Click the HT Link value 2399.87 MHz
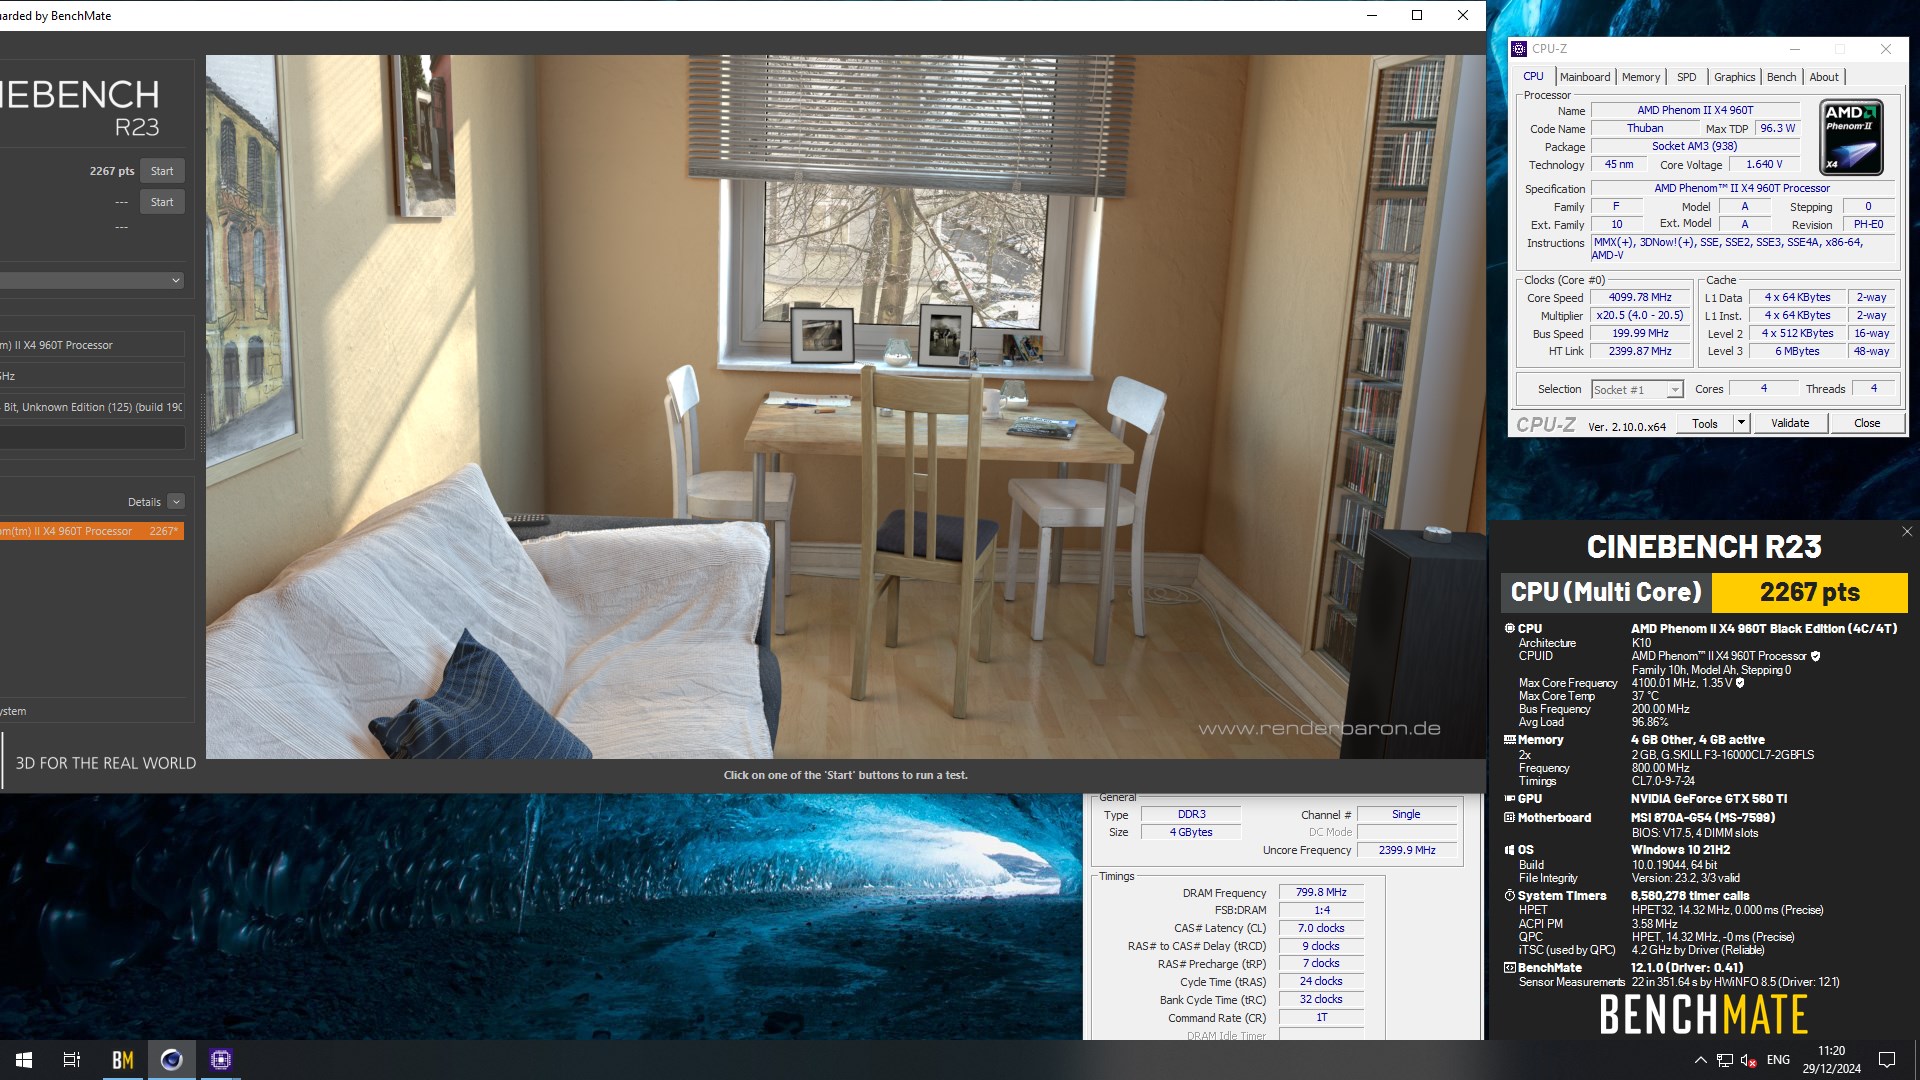 (1640, 352)
